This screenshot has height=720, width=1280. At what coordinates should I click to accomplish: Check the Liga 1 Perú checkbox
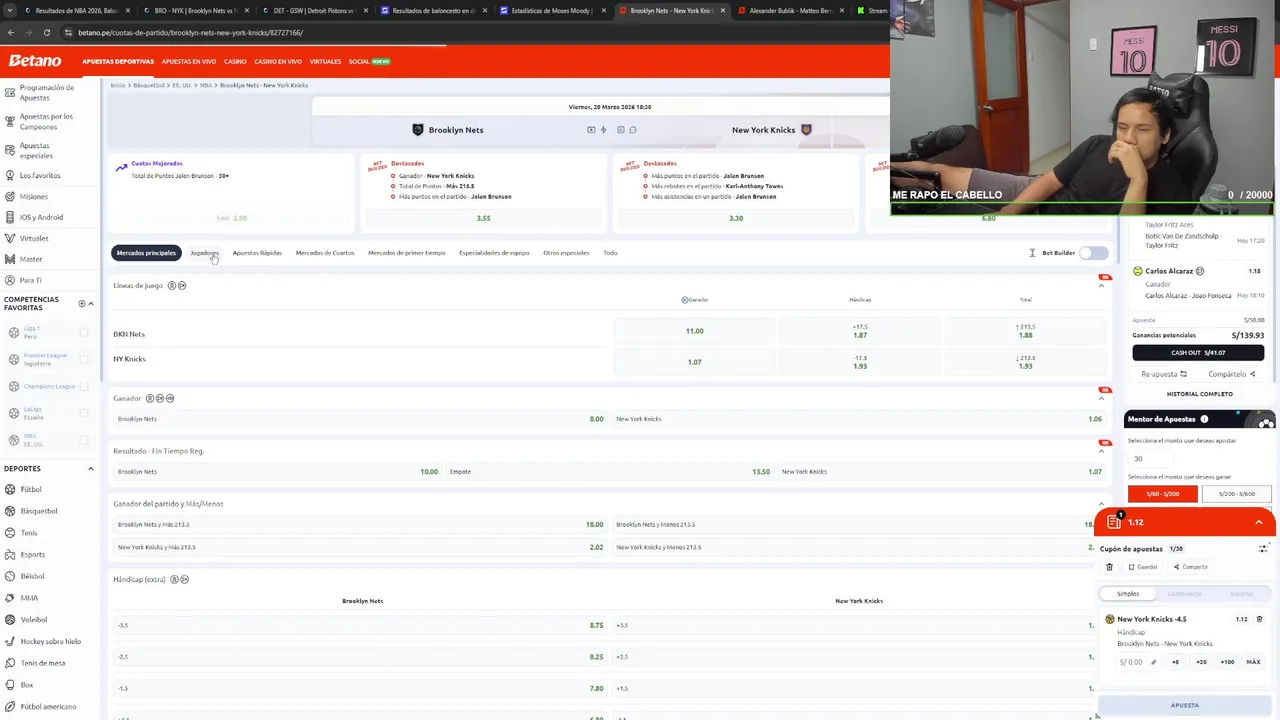click(x=84, y=333)
